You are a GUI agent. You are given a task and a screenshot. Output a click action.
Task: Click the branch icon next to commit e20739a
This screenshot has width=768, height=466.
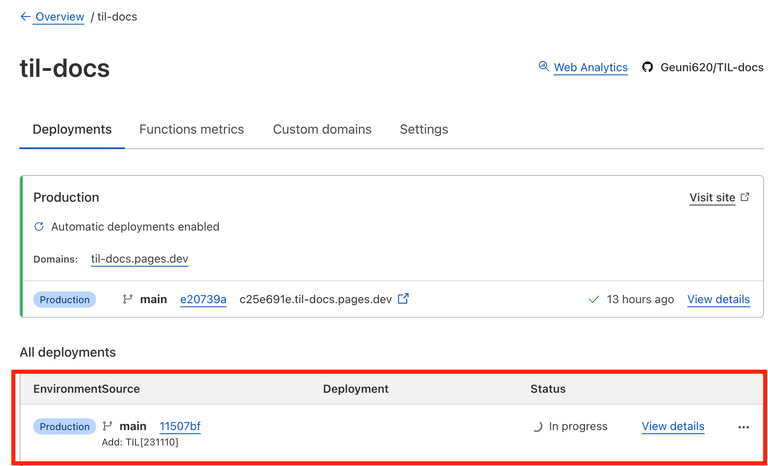127,299
